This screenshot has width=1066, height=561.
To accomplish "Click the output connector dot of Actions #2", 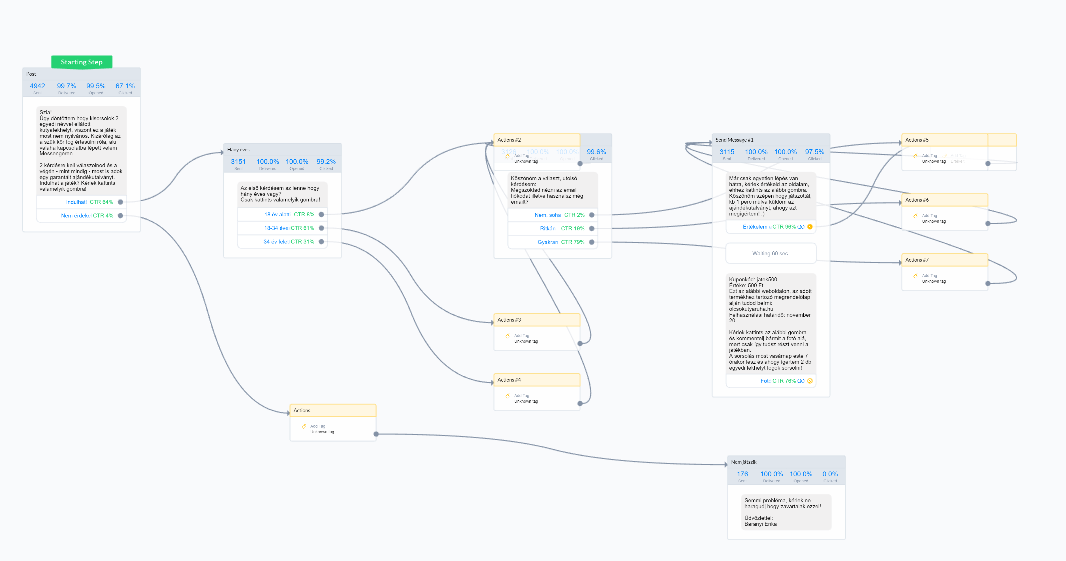I will pos(580,163).
